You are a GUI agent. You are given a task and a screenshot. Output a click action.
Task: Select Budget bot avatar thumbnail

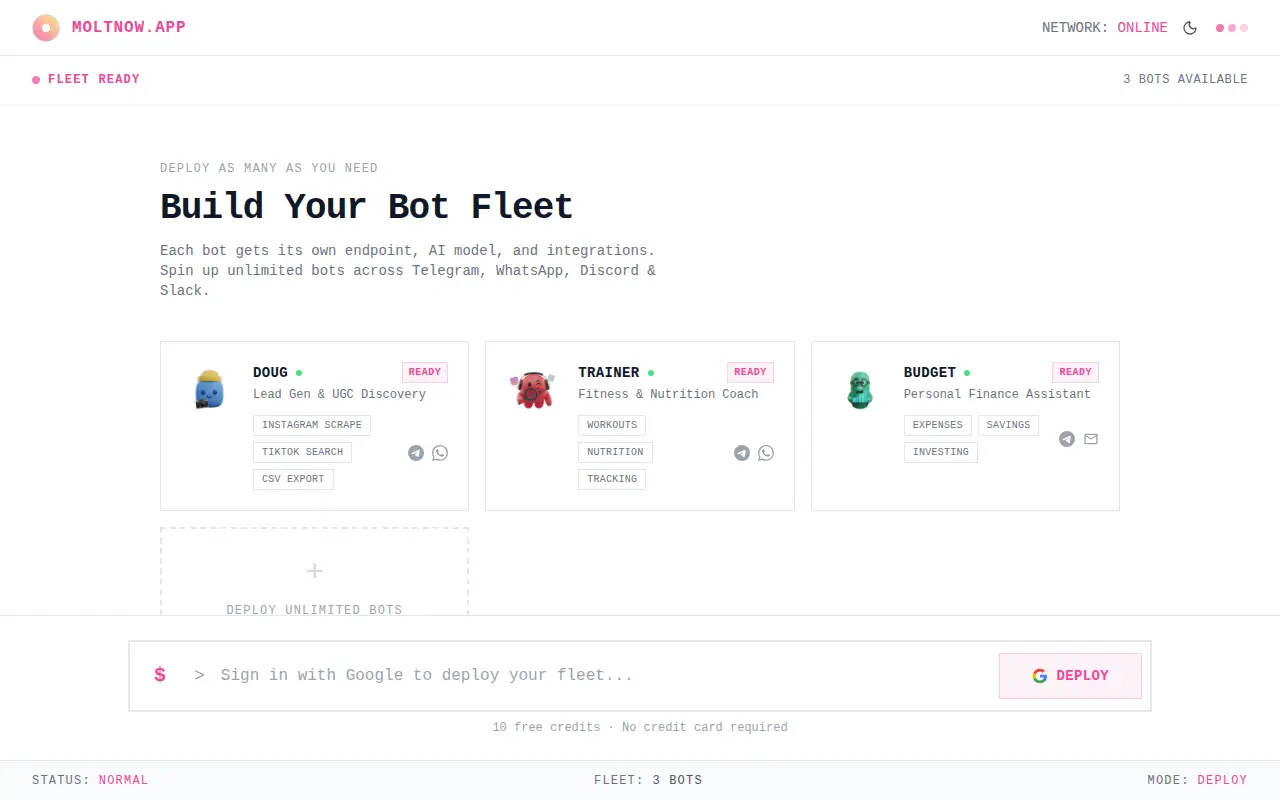click(x=860, y=390)
